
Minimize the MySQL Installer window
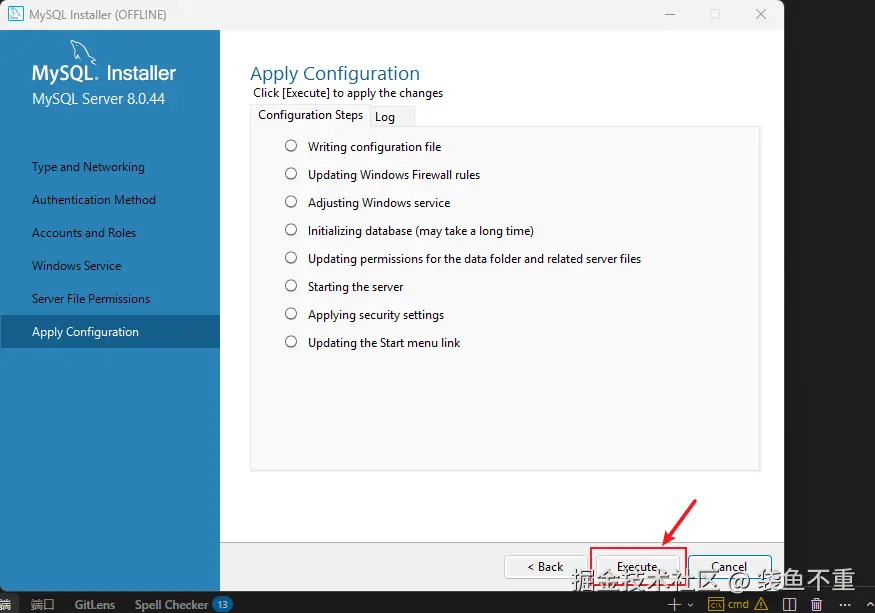[670, 15]
